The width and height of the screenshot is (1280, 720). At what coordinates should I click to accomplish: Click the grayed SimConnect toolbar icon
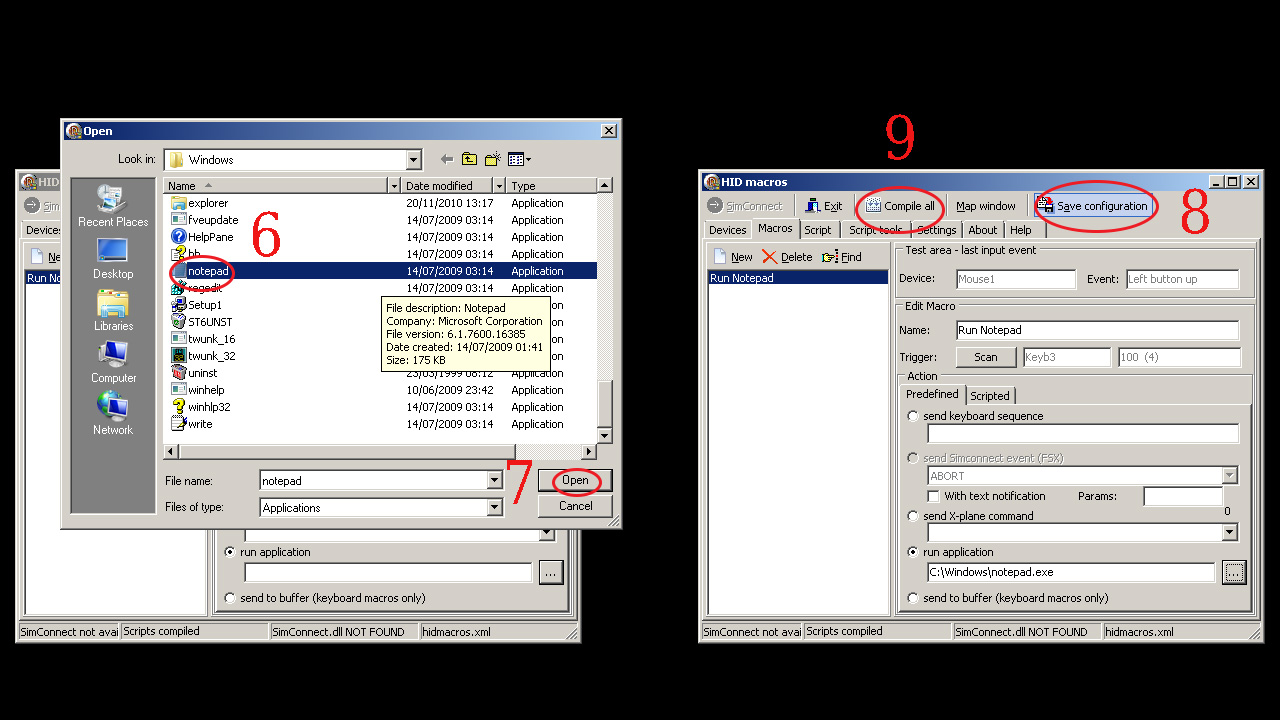(x=714, y=206)
